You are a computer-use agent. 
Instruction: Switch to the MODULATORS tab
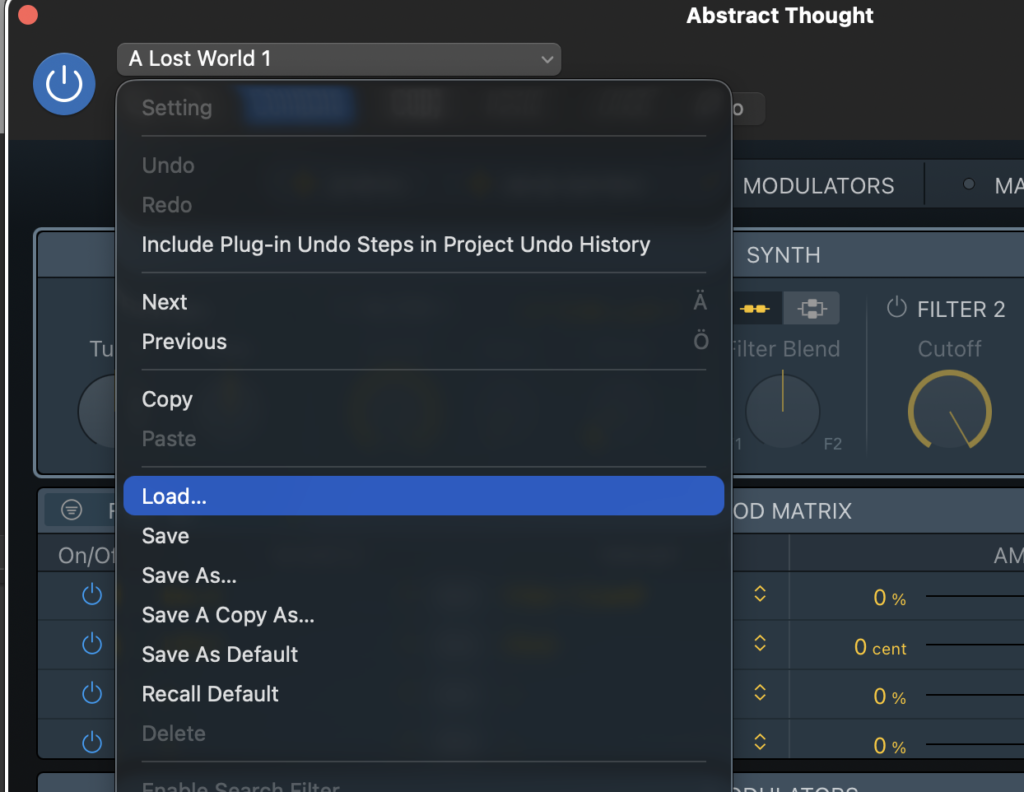click(x=818, y=186)
